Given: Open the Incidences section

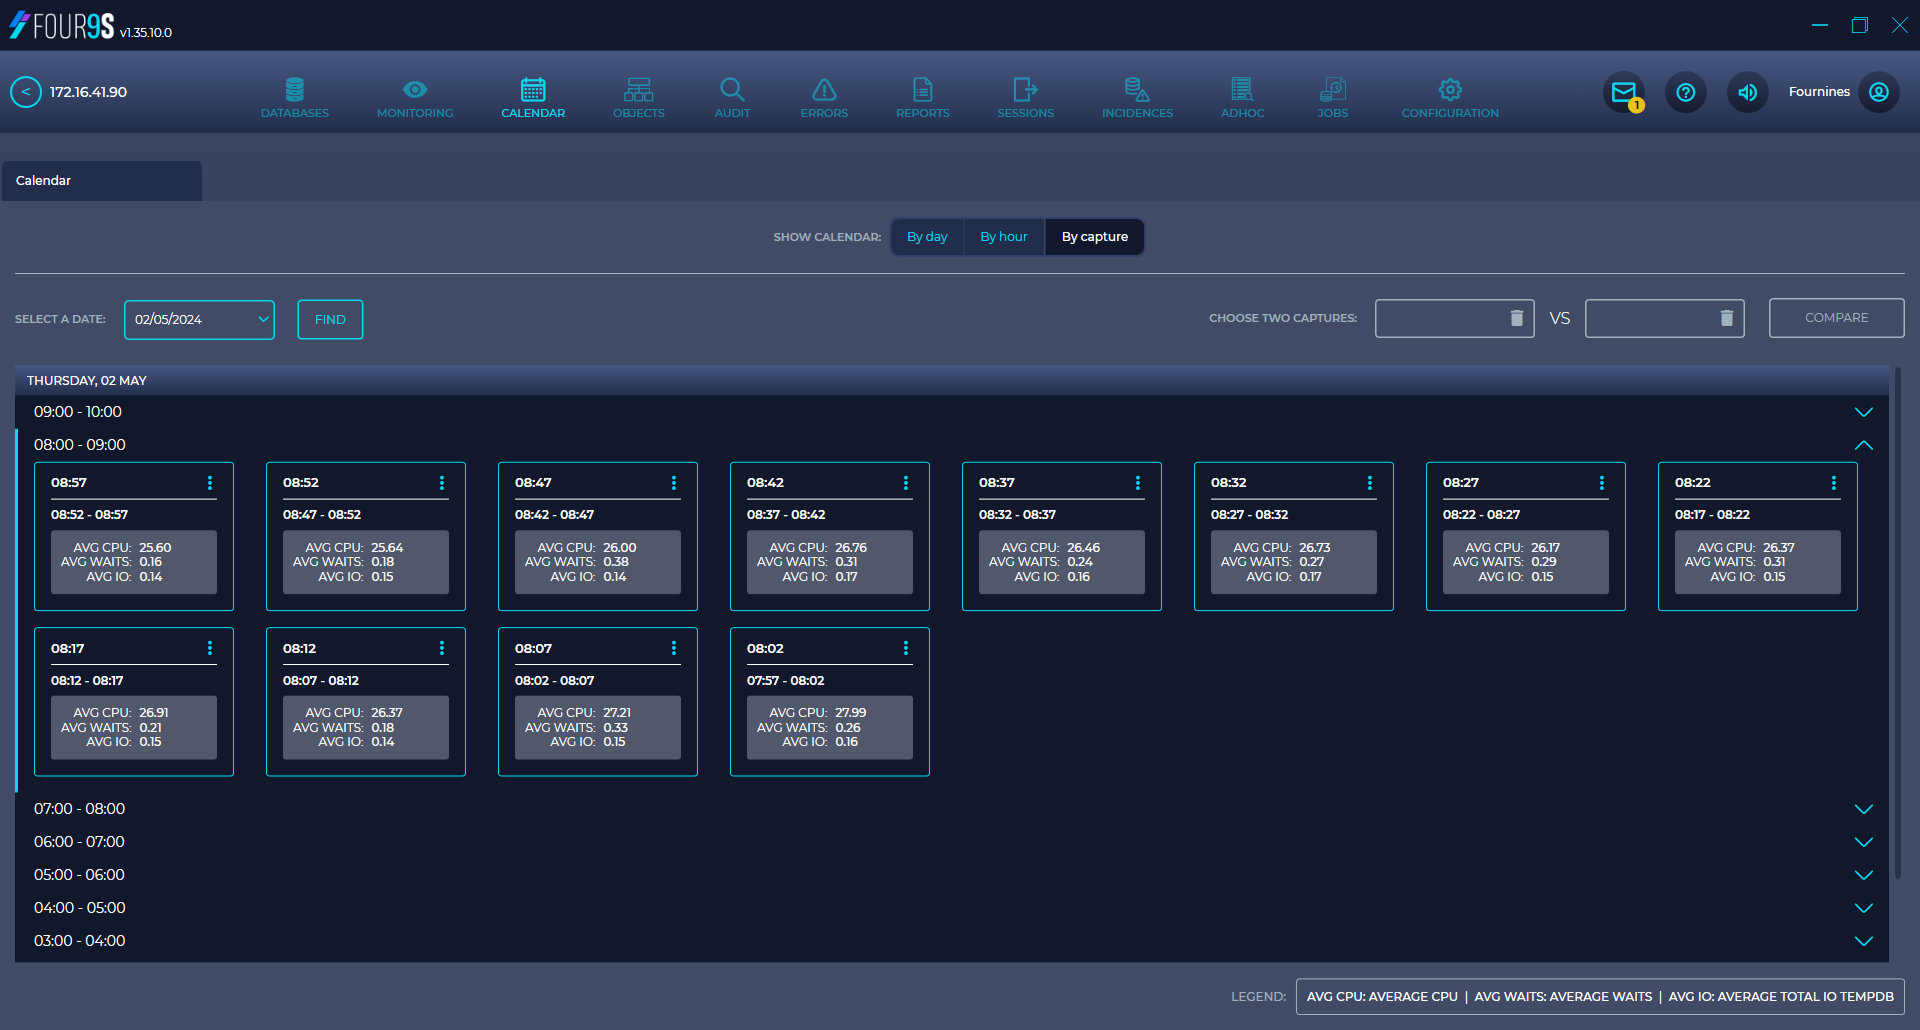Looking at the screenshot, I should click(1136, 96).
